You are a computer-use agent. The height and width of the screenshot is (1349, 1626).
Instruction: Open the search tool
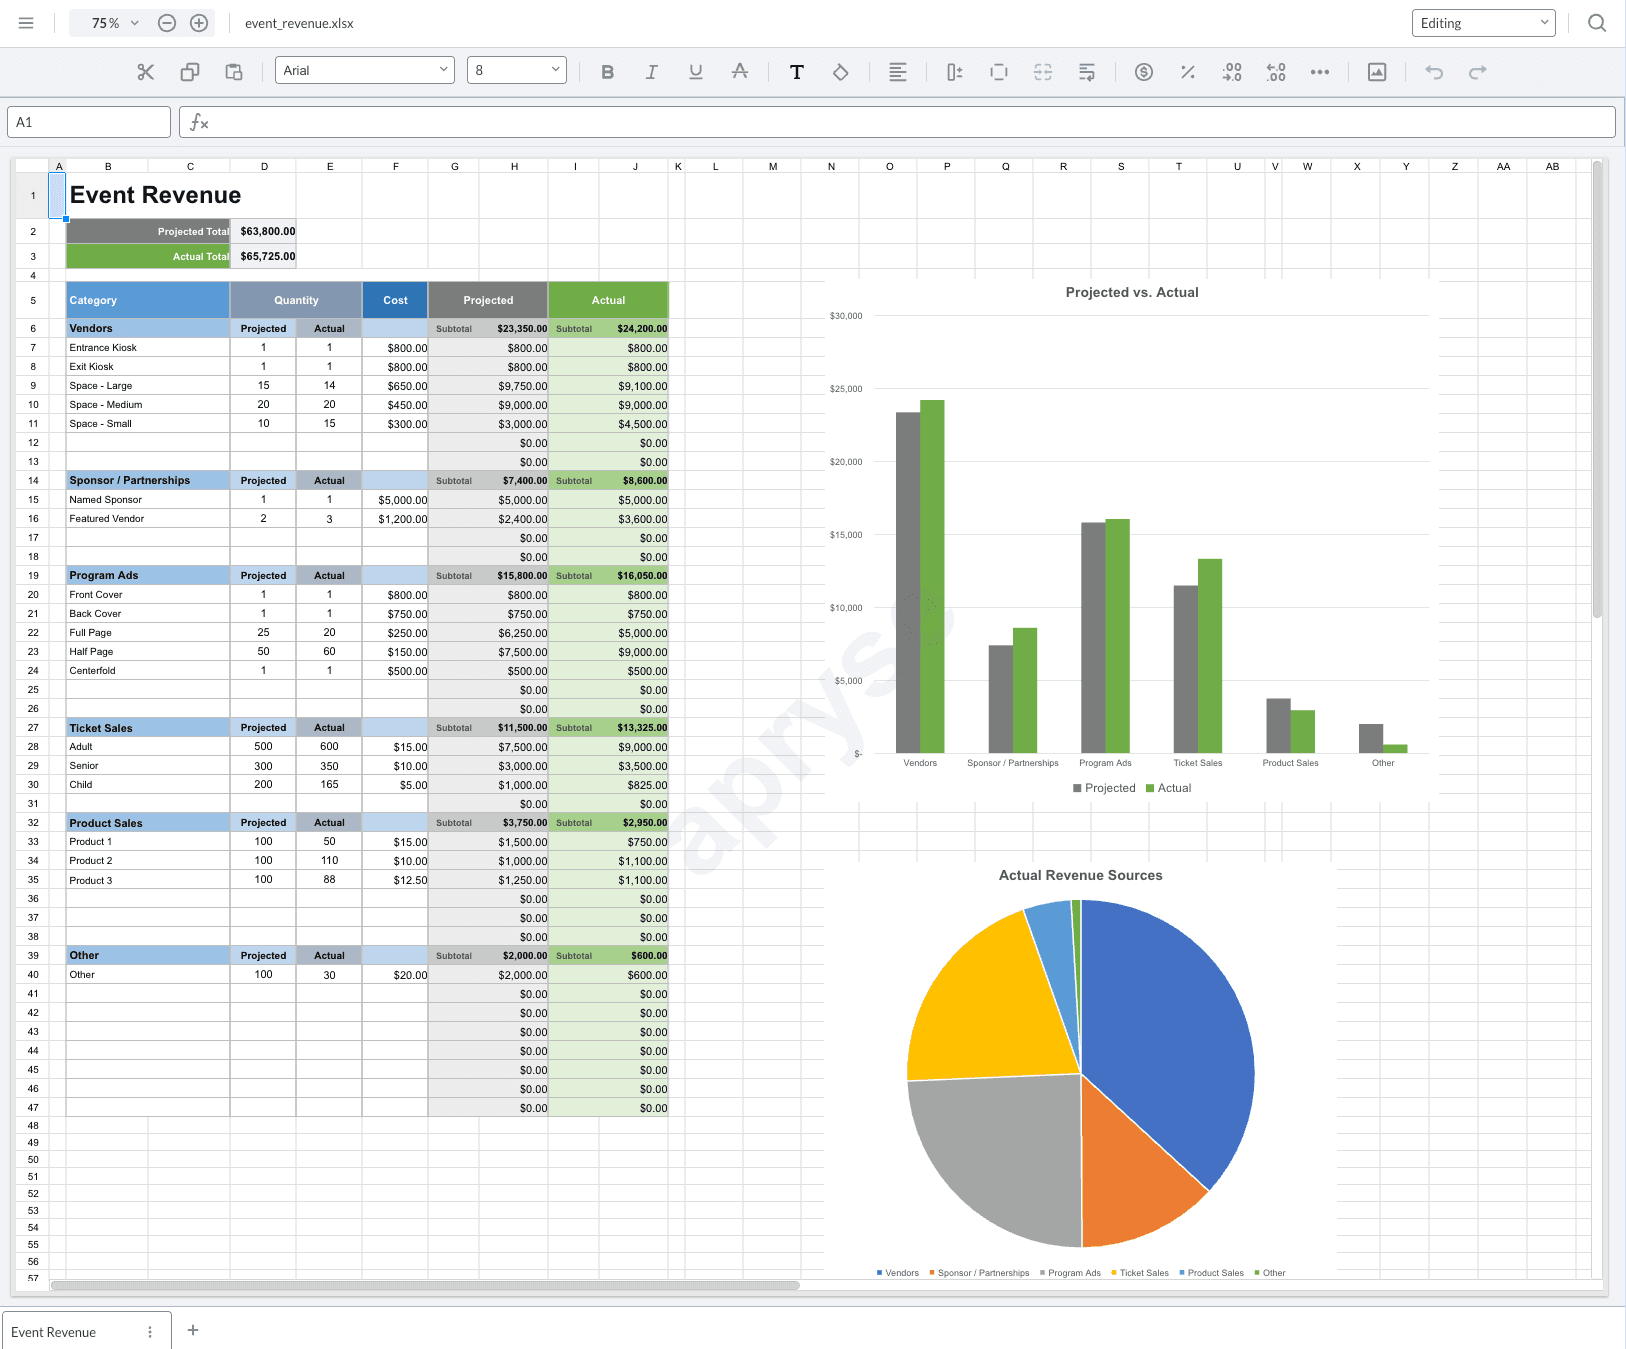pos(1597,22)
